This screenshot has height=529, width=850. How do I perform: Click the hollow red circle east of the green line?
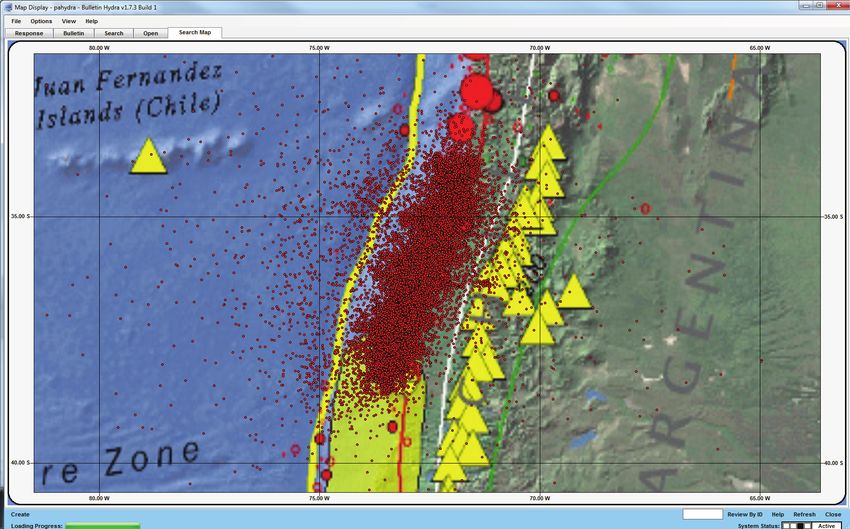[x=645, y=209]
